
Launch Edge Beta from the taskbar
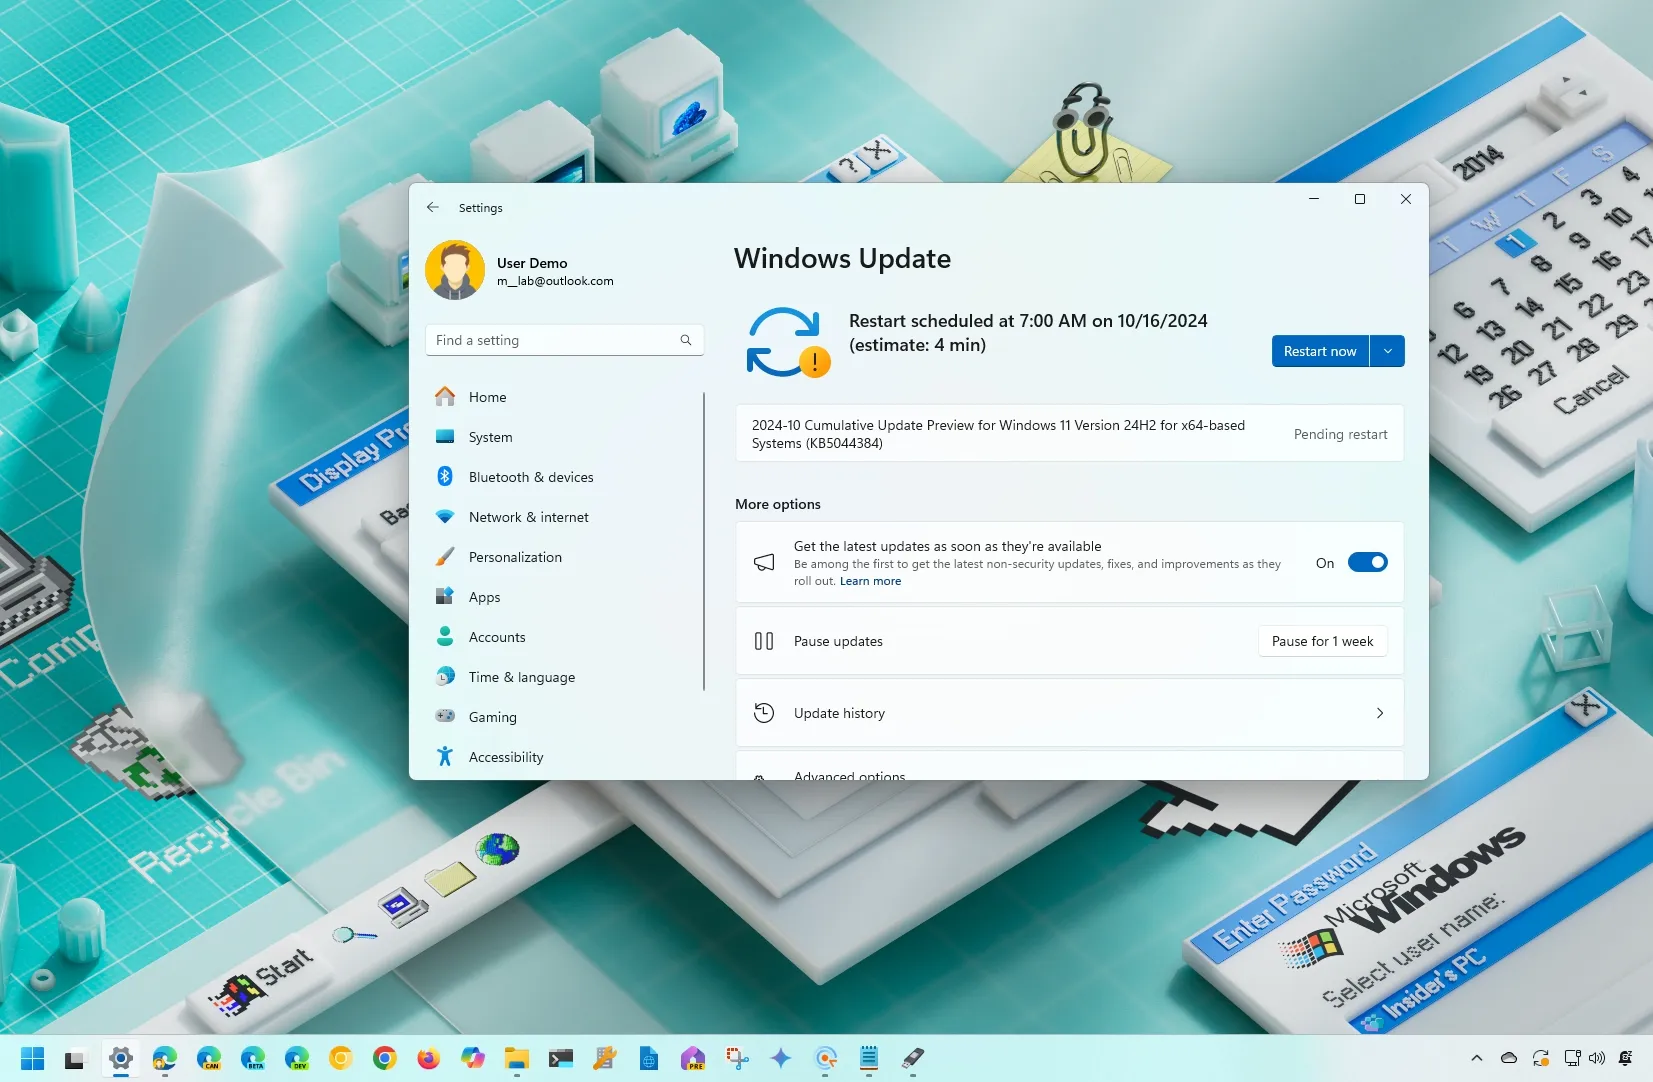[253, 1058]
